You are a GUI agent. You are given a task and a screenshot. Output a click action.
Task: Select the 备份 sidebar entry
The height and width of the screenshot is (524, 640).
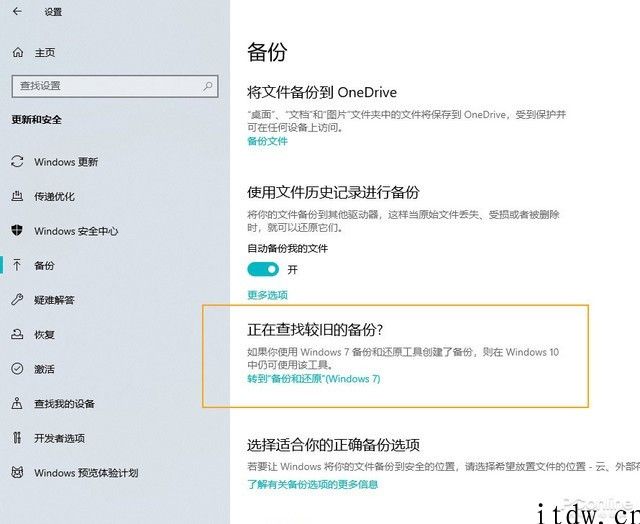44,266
